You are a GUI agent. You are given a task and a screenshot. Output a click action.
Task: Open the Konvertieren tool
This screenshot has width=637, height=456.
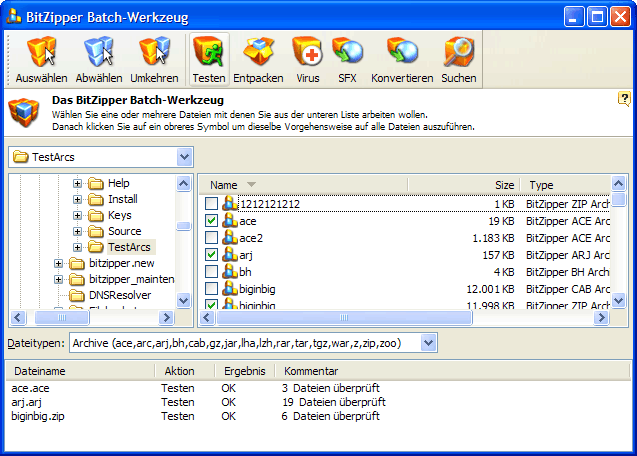click(402, 59)
